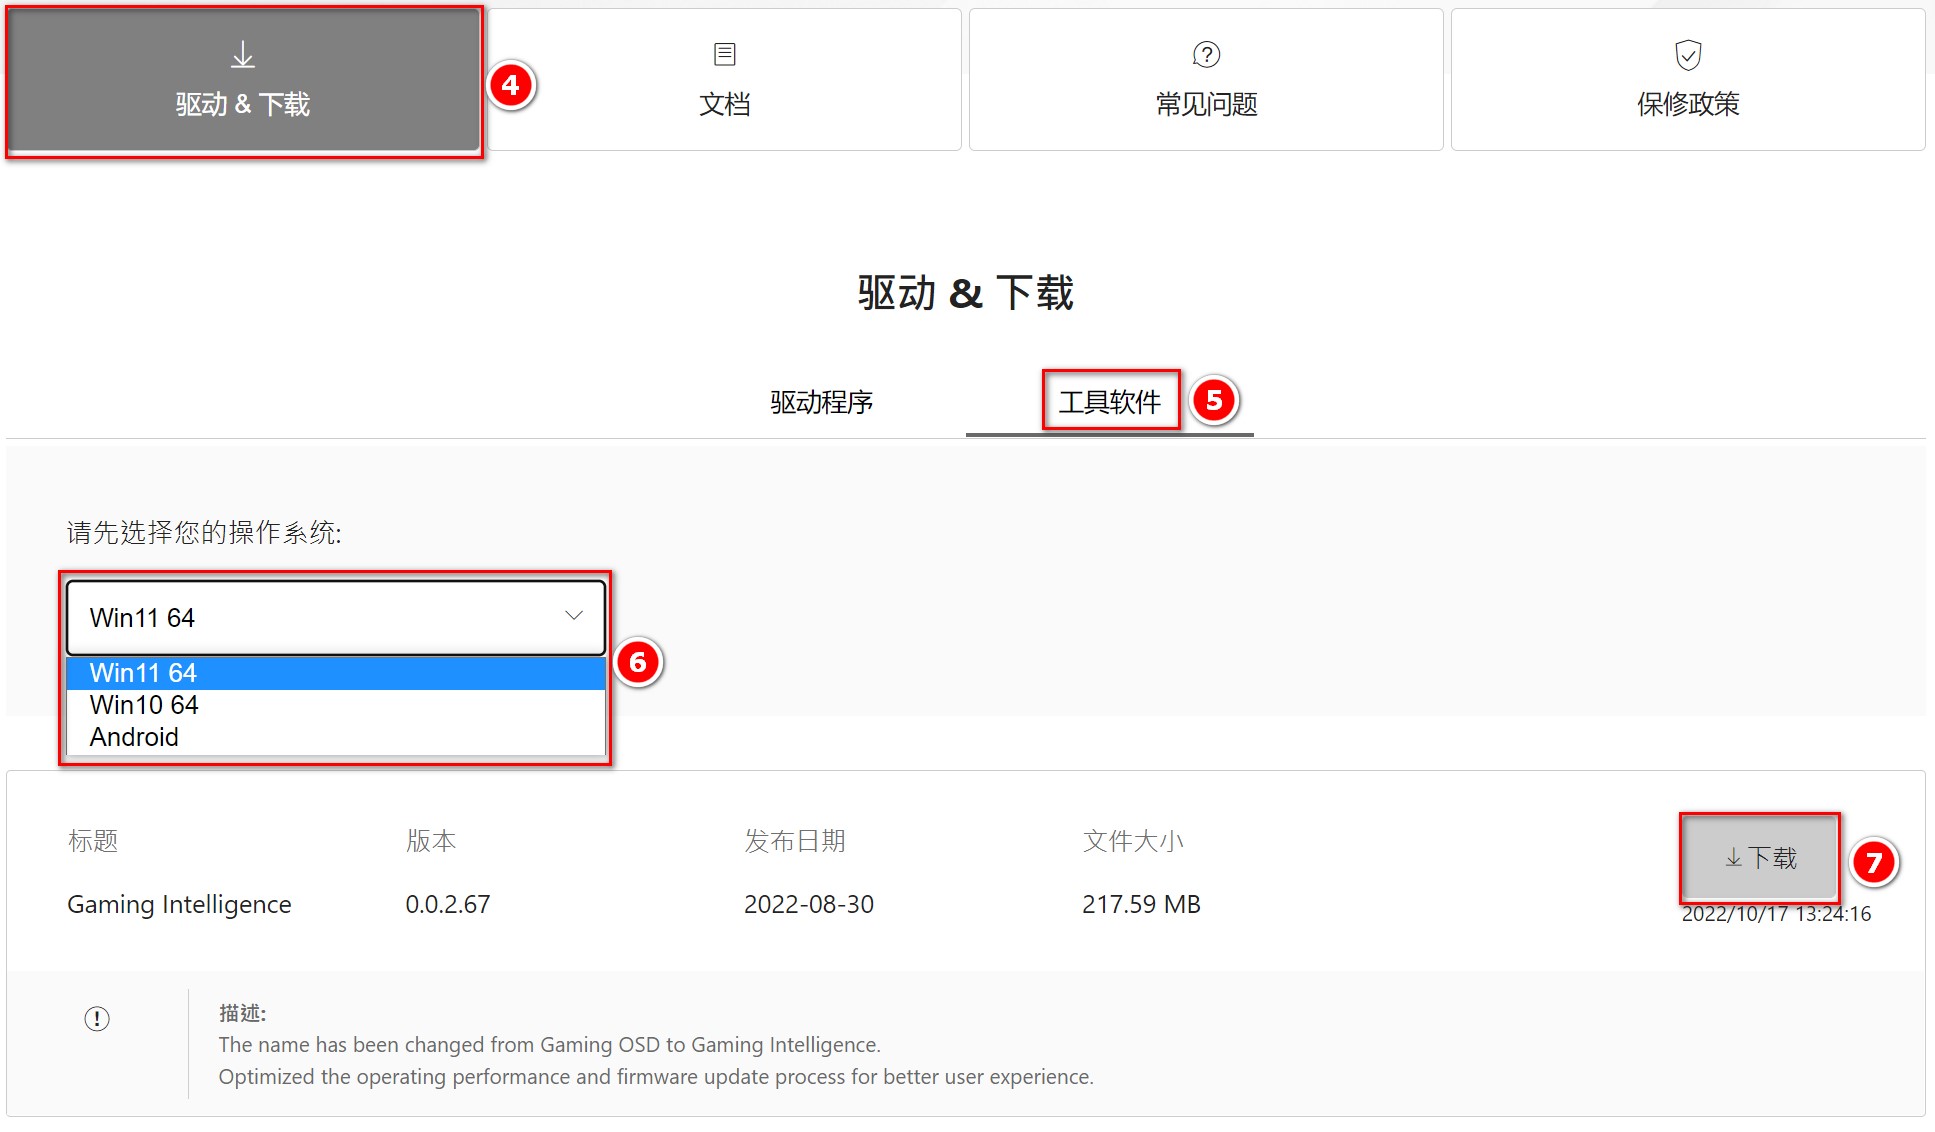The width and height of the screenshot is (1935, 1132).
Task: Click the Gaming Intelligence title text
Action: (179, 904)
